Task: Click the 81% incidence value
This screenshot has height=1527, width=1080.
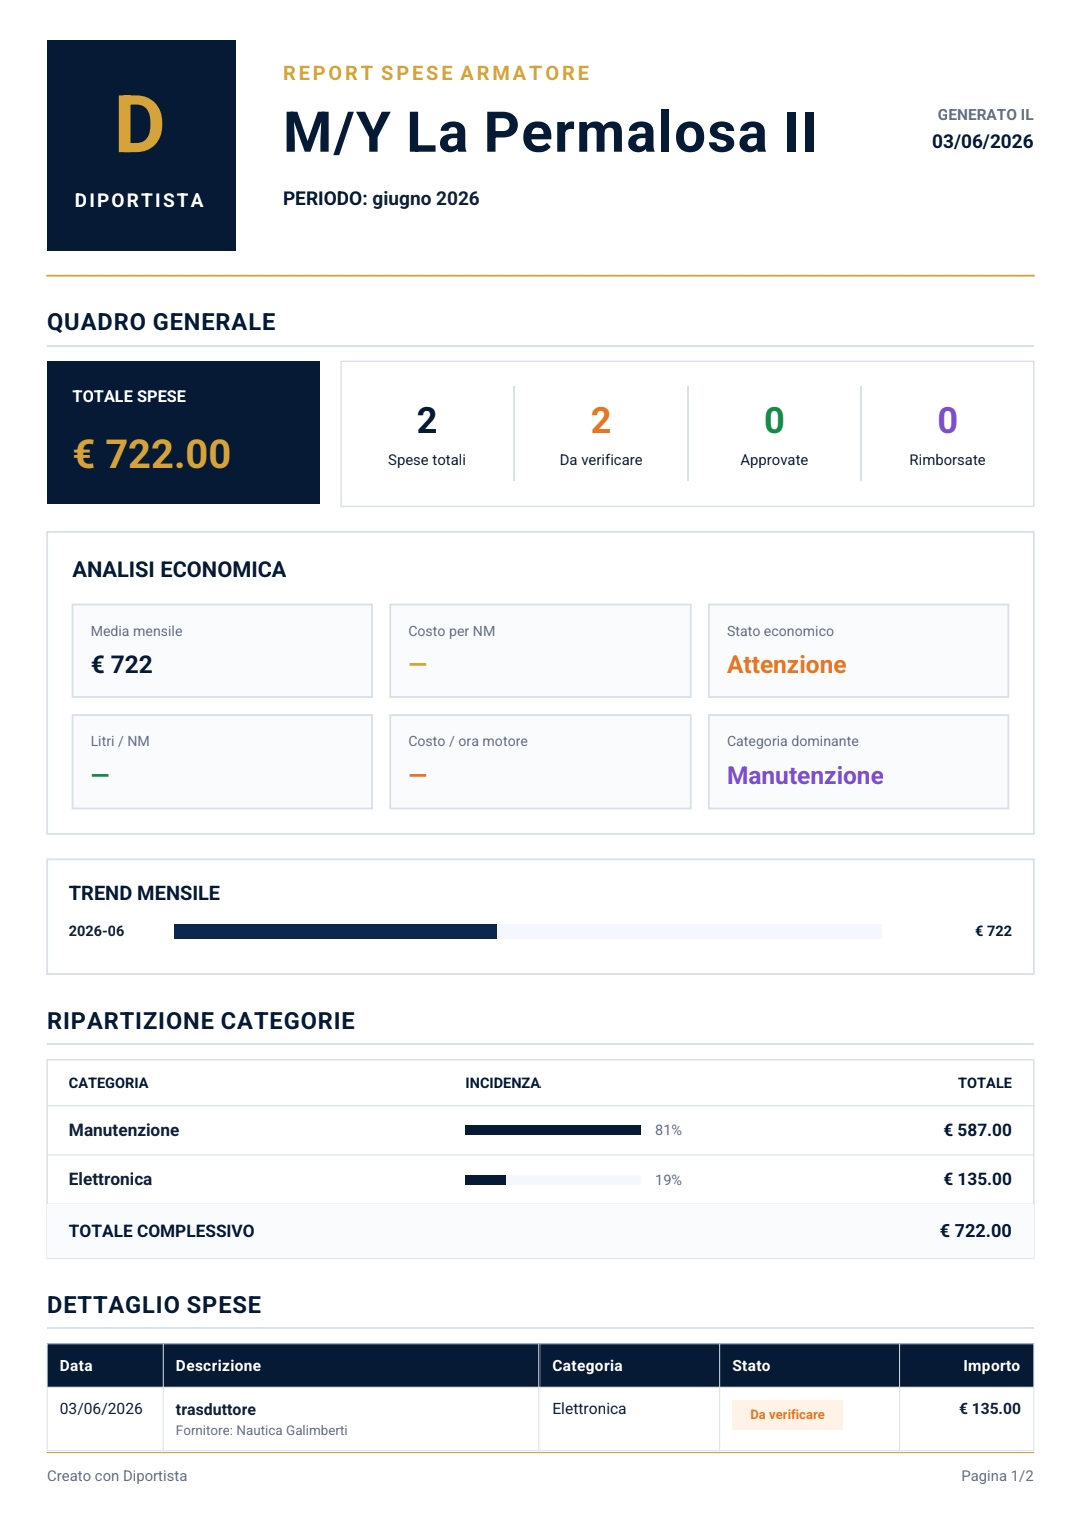Action: click(x=668, y=1130)
